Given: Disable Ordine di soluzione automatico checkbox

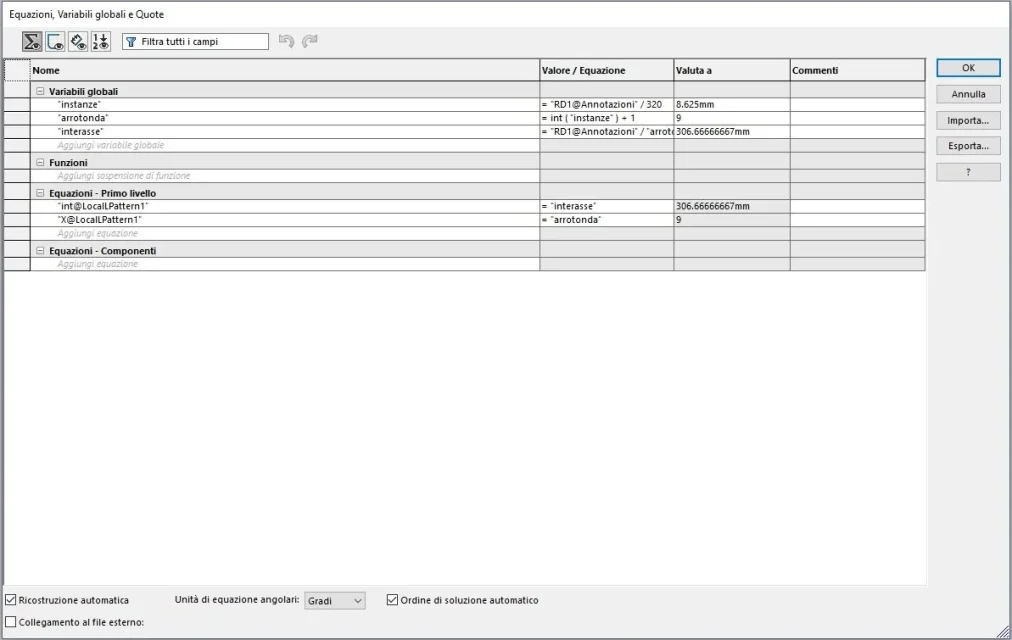Looking at the screenshot, I should [392, 600].
